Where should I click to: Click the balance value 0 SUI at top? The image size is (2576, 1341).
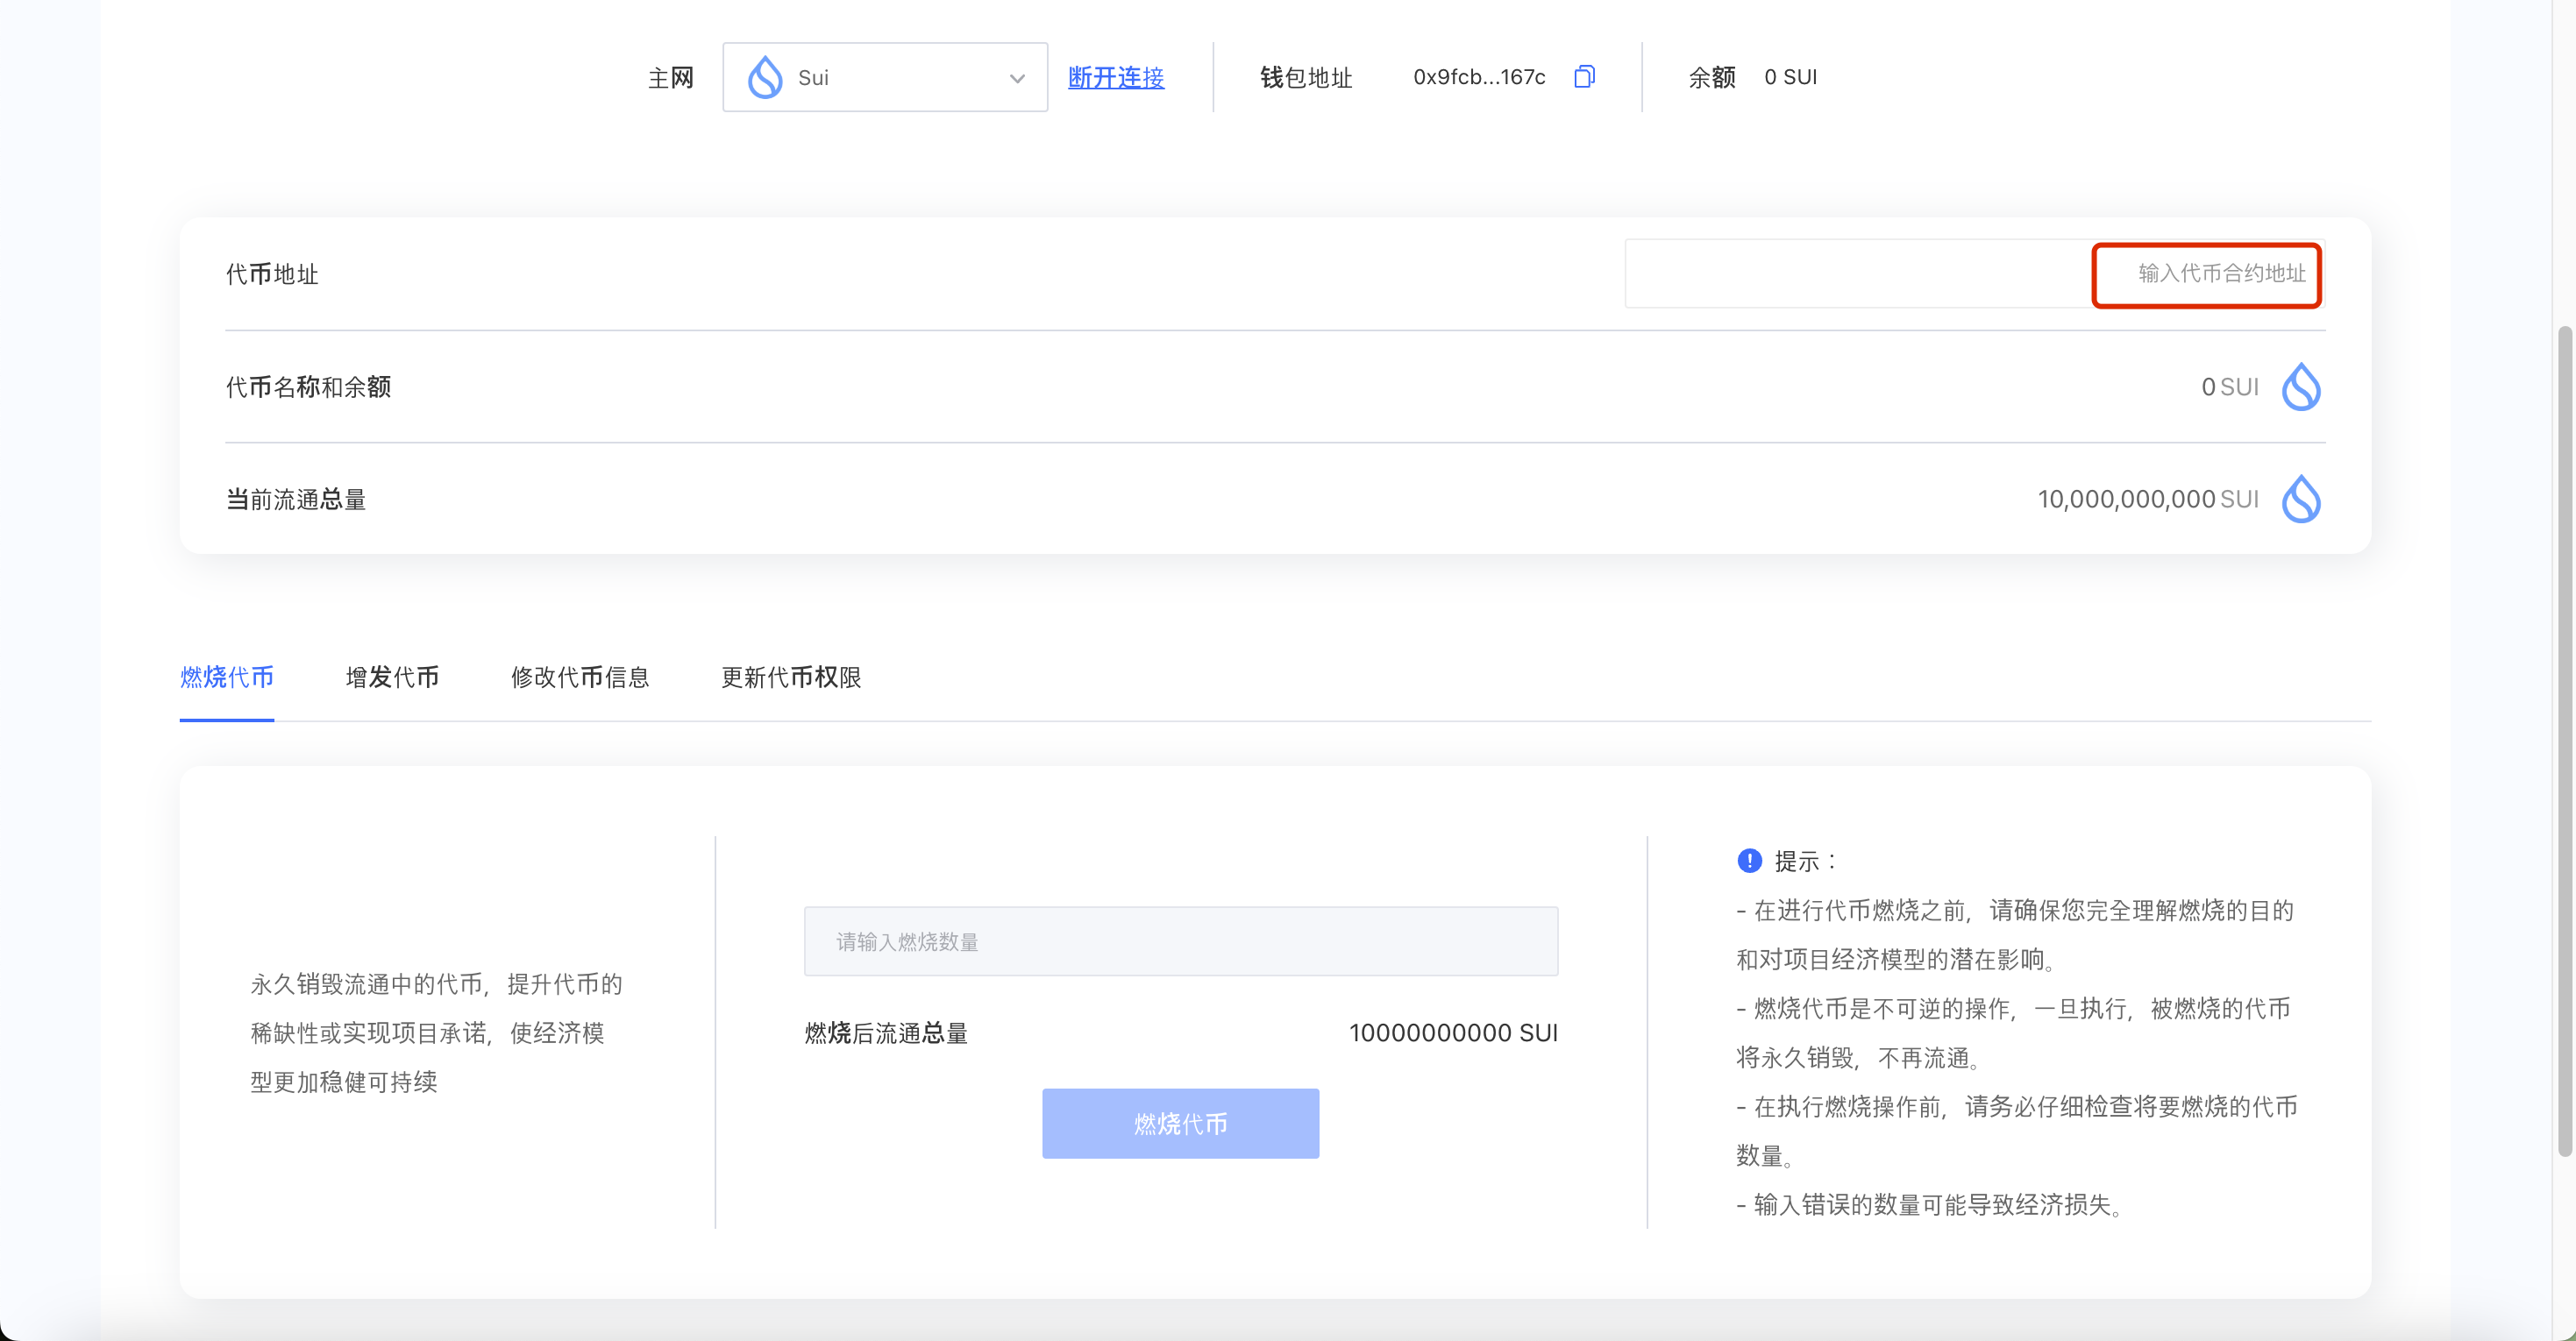[x=1790, y=77]
